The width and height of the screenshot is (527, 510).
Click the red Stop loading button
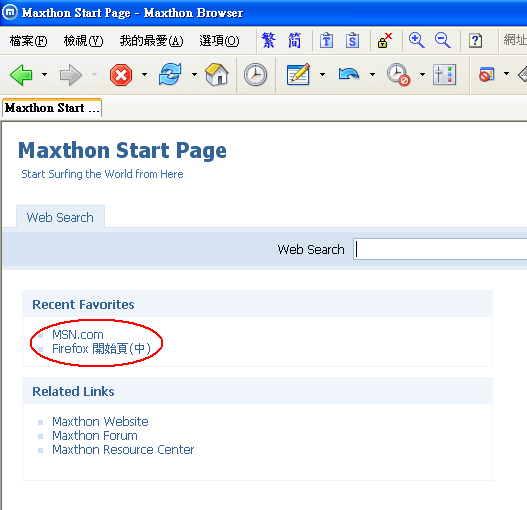point(121,75)
